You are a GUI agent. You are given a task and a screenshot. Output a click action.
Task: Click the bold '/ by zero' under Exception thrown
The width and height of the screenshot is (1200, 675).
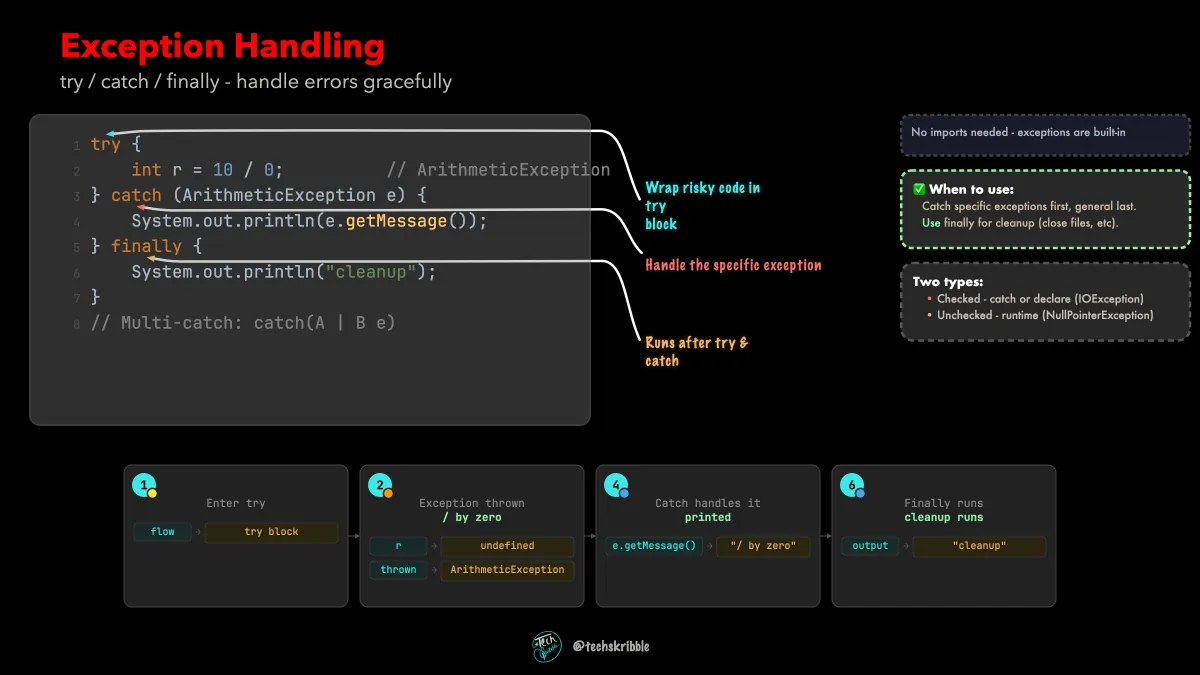[472, 517]
